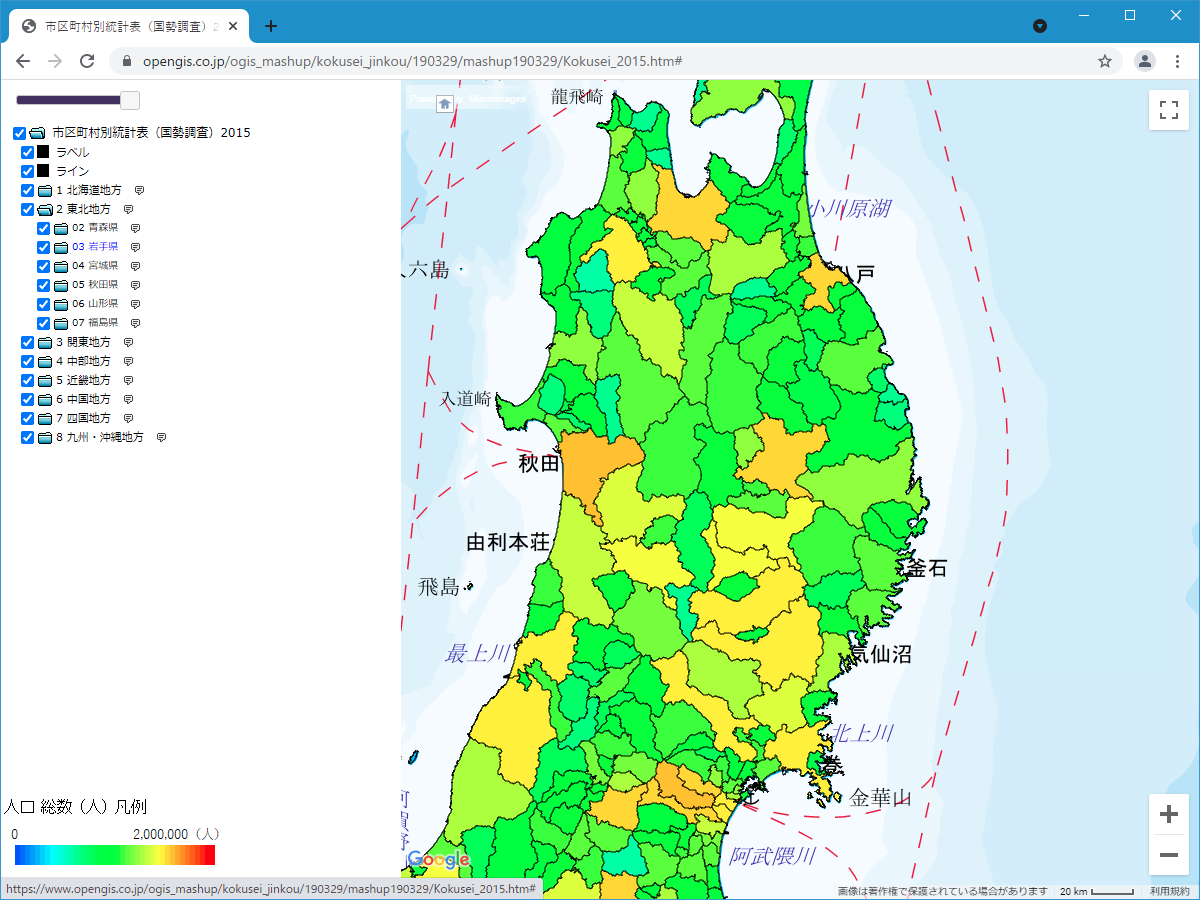
Task: Click the black legend swatch for ラベル
Action: (x=43, y=152)
